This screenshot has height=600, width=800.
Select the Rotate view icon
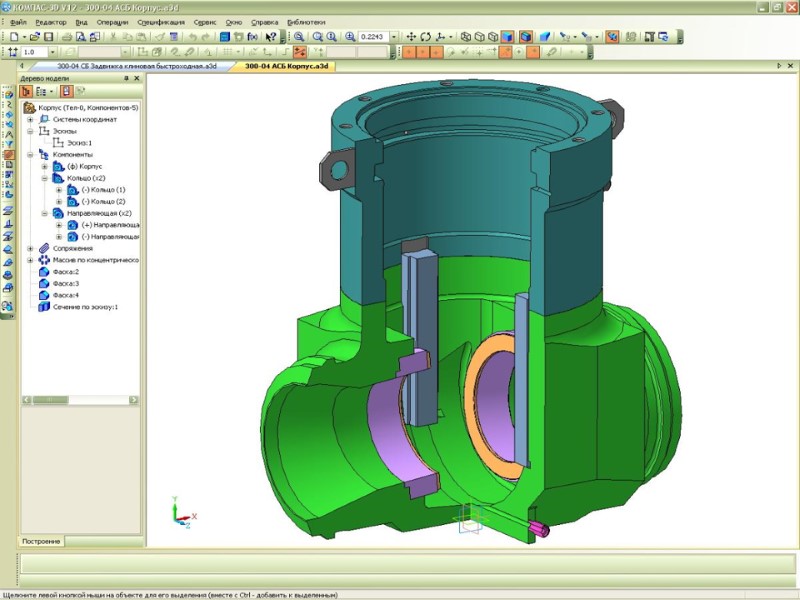coord(426,37)
